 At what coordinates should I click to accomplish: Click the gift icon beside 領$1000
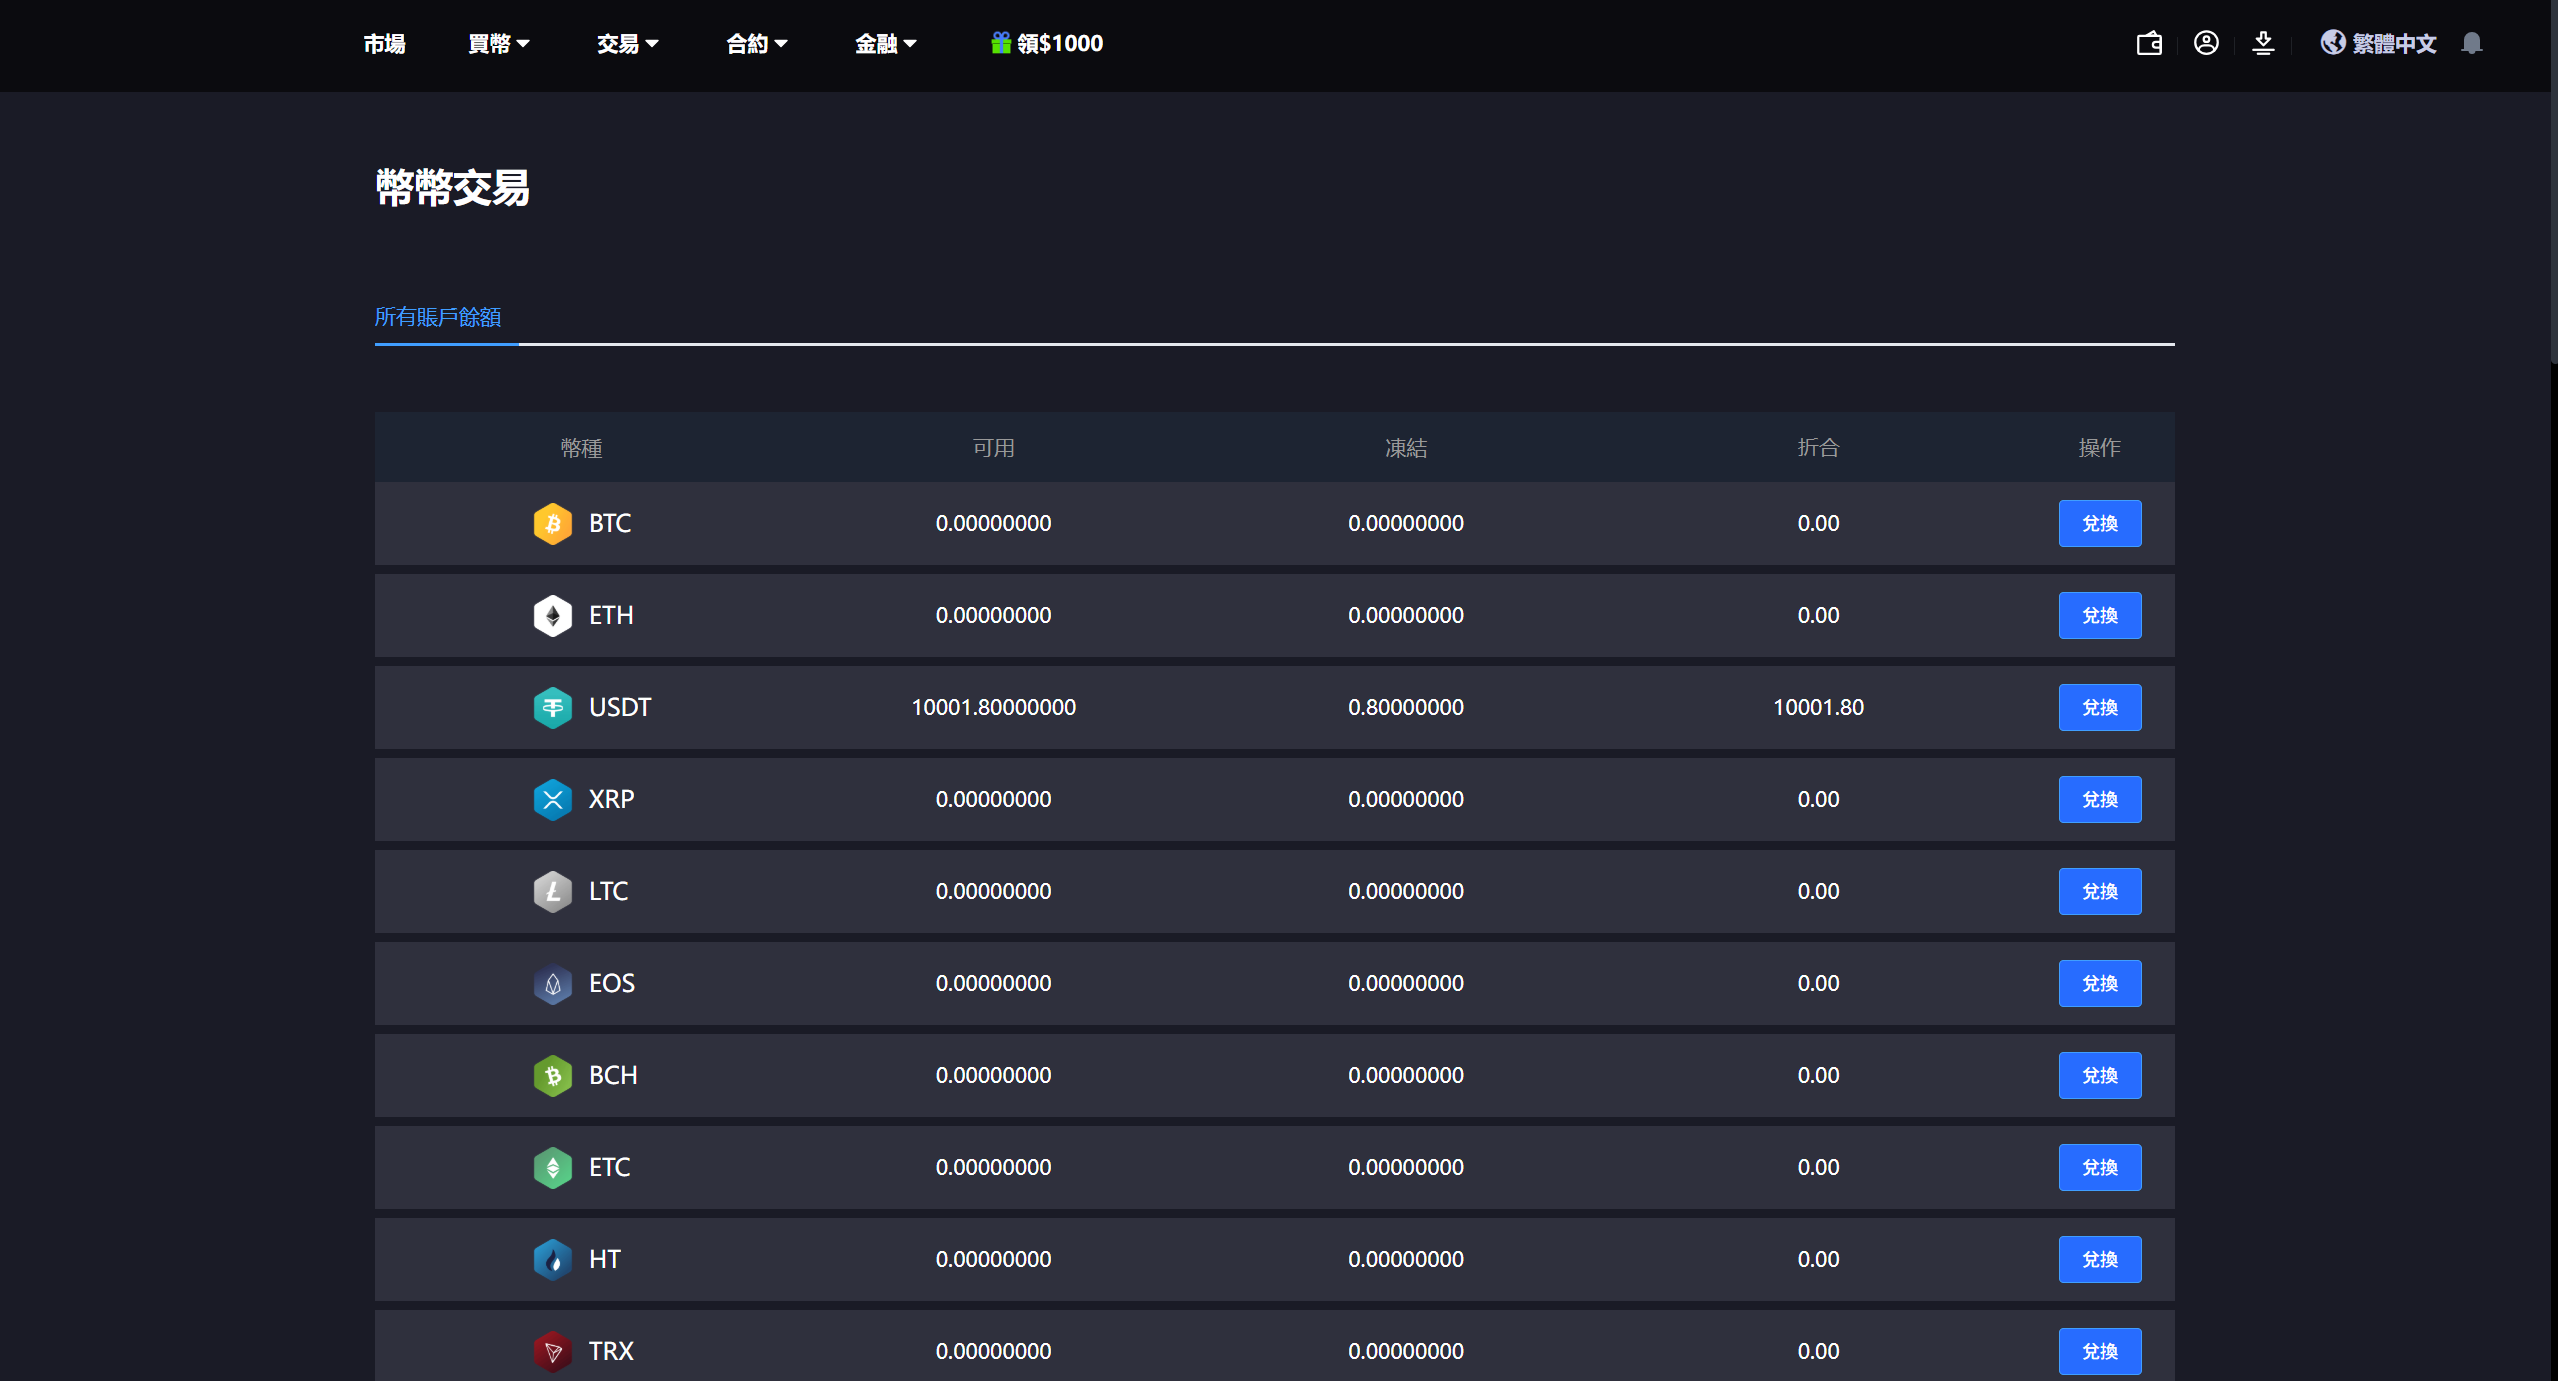pyautogui.click(x=1000, y=43)
